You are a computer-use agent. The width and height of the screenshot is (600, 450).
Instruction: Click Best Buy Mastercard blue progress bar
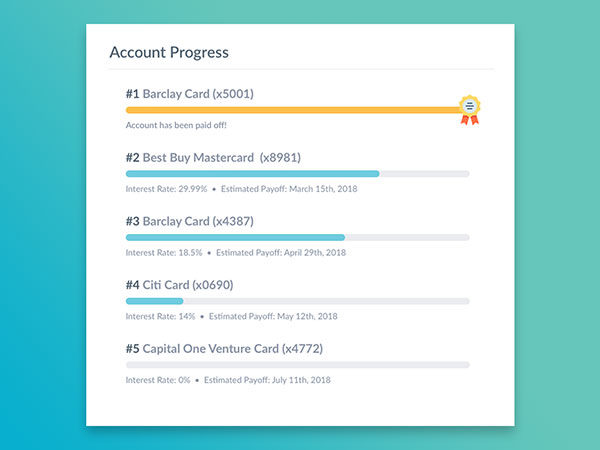point(252,173)
